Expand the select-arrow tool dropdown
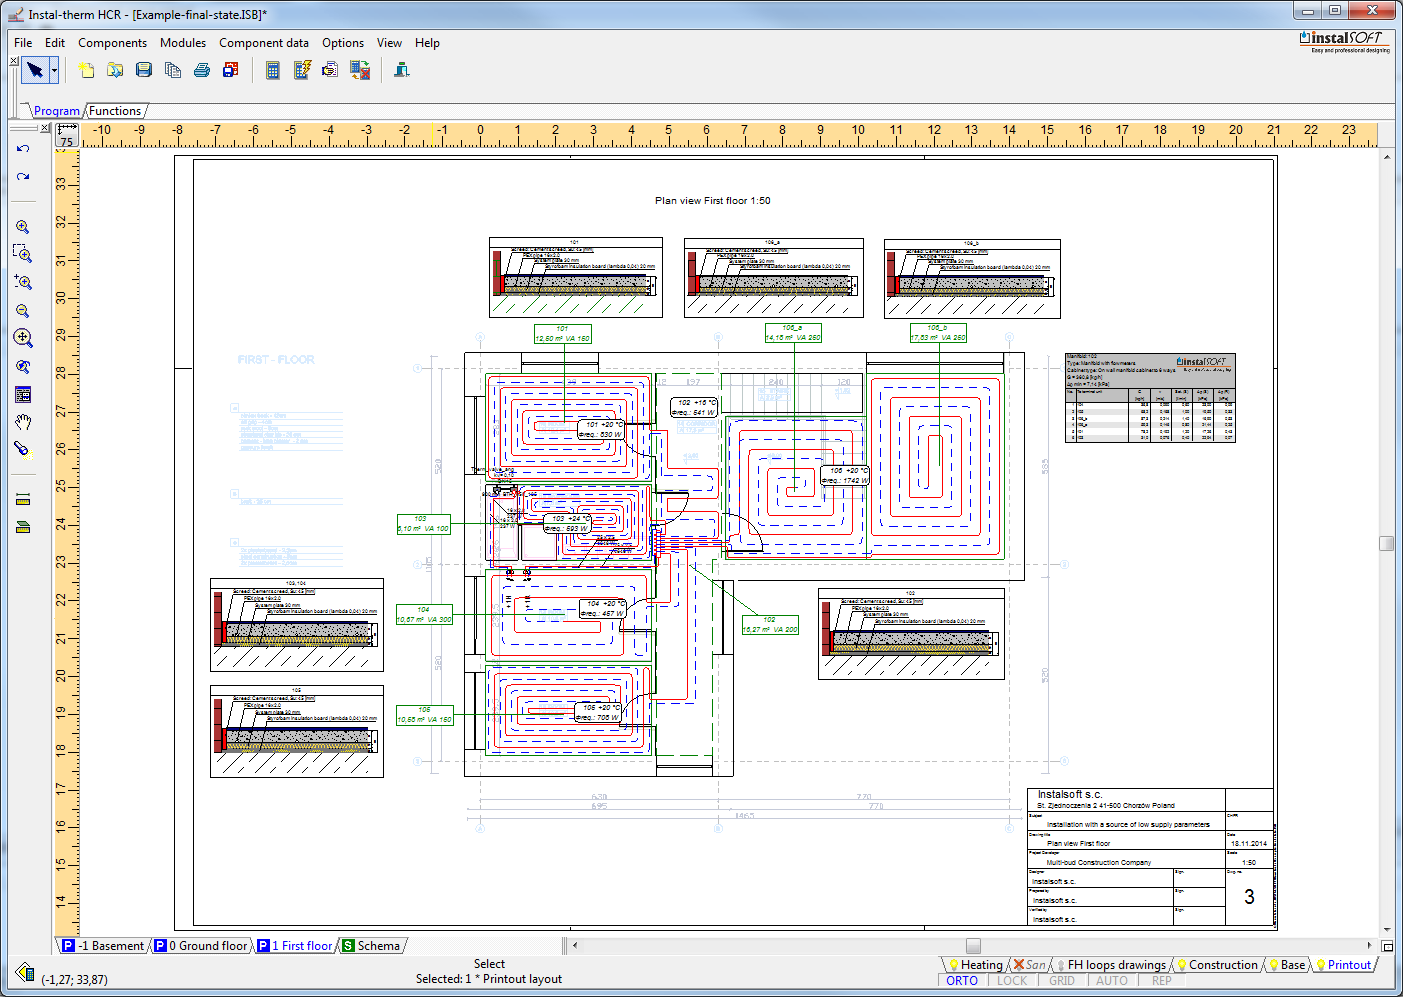Viewport: 1403px width, 997px height. point(54,70)
